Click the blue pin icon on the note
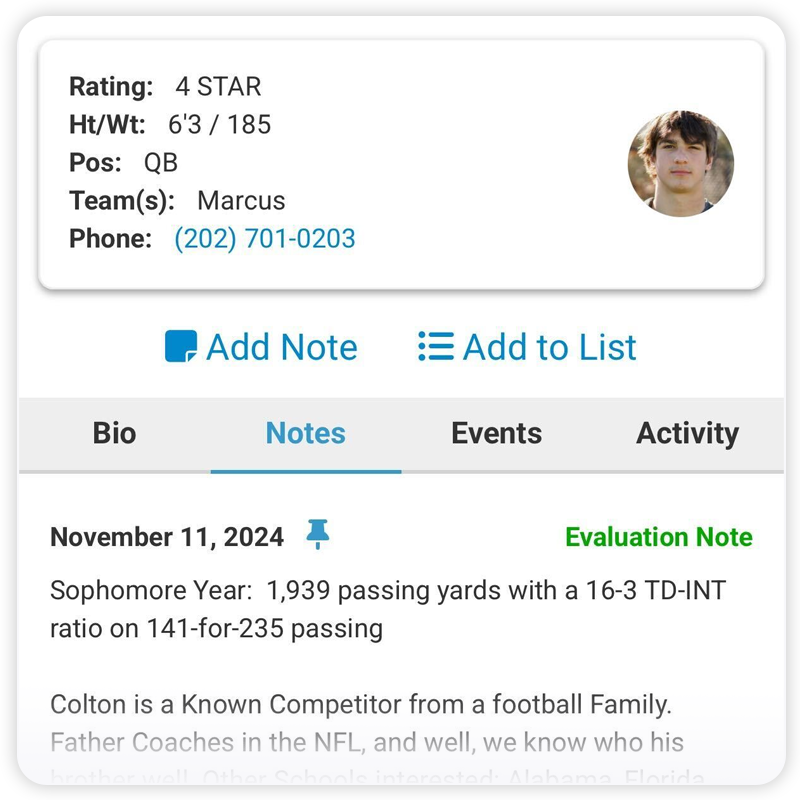The width and height of the screenshot is (800, 800). 318,535
